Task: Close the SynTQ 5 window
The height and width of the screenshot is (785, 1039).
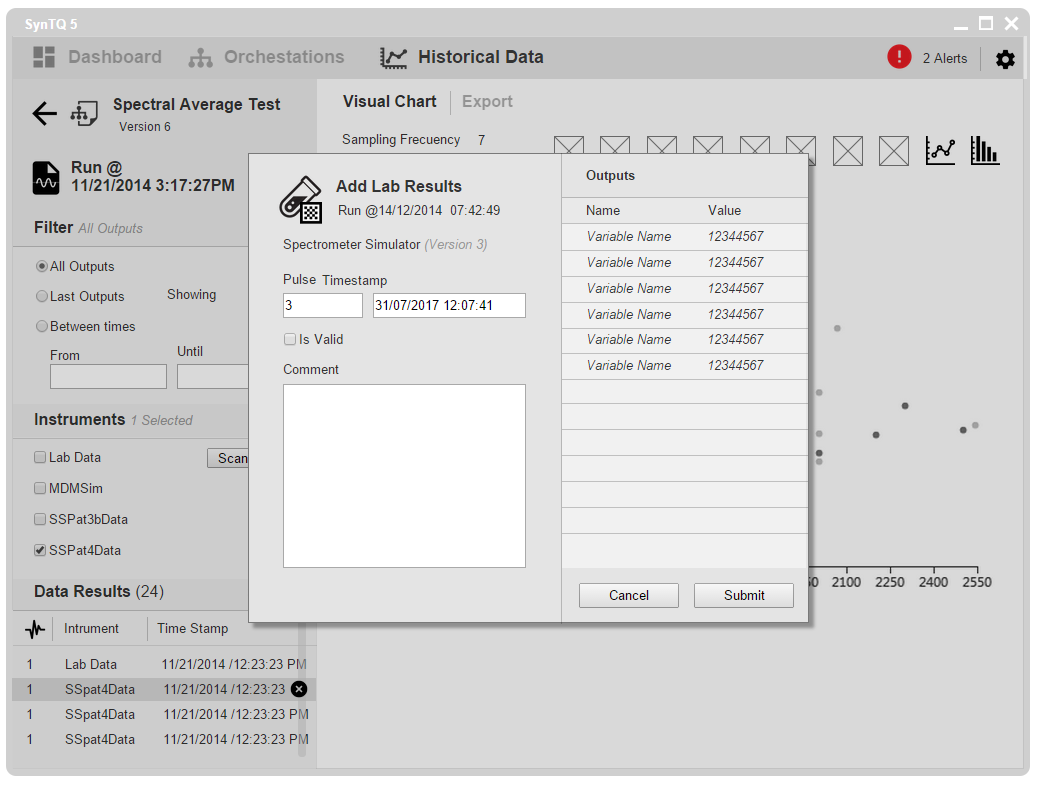Action: click(1011, 24)
